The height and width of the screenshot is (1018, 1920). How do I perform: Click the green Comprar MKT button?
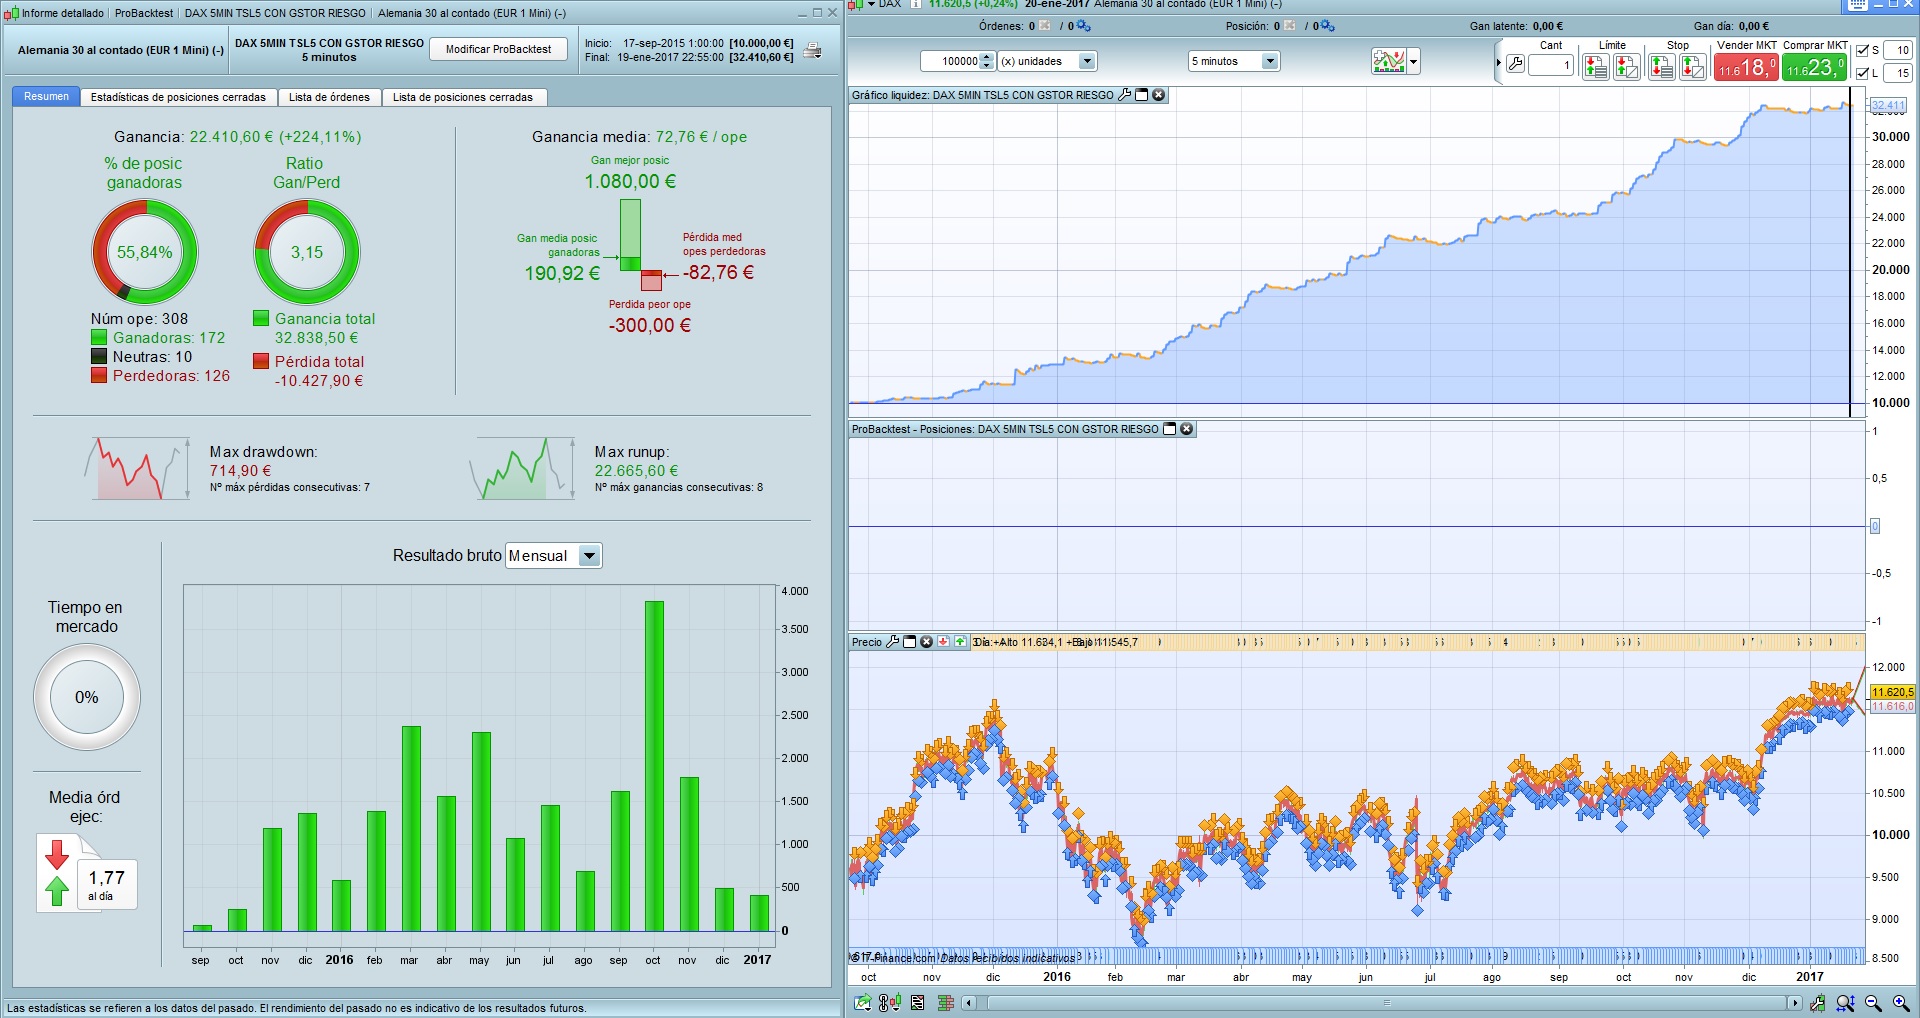[1814, 67]
